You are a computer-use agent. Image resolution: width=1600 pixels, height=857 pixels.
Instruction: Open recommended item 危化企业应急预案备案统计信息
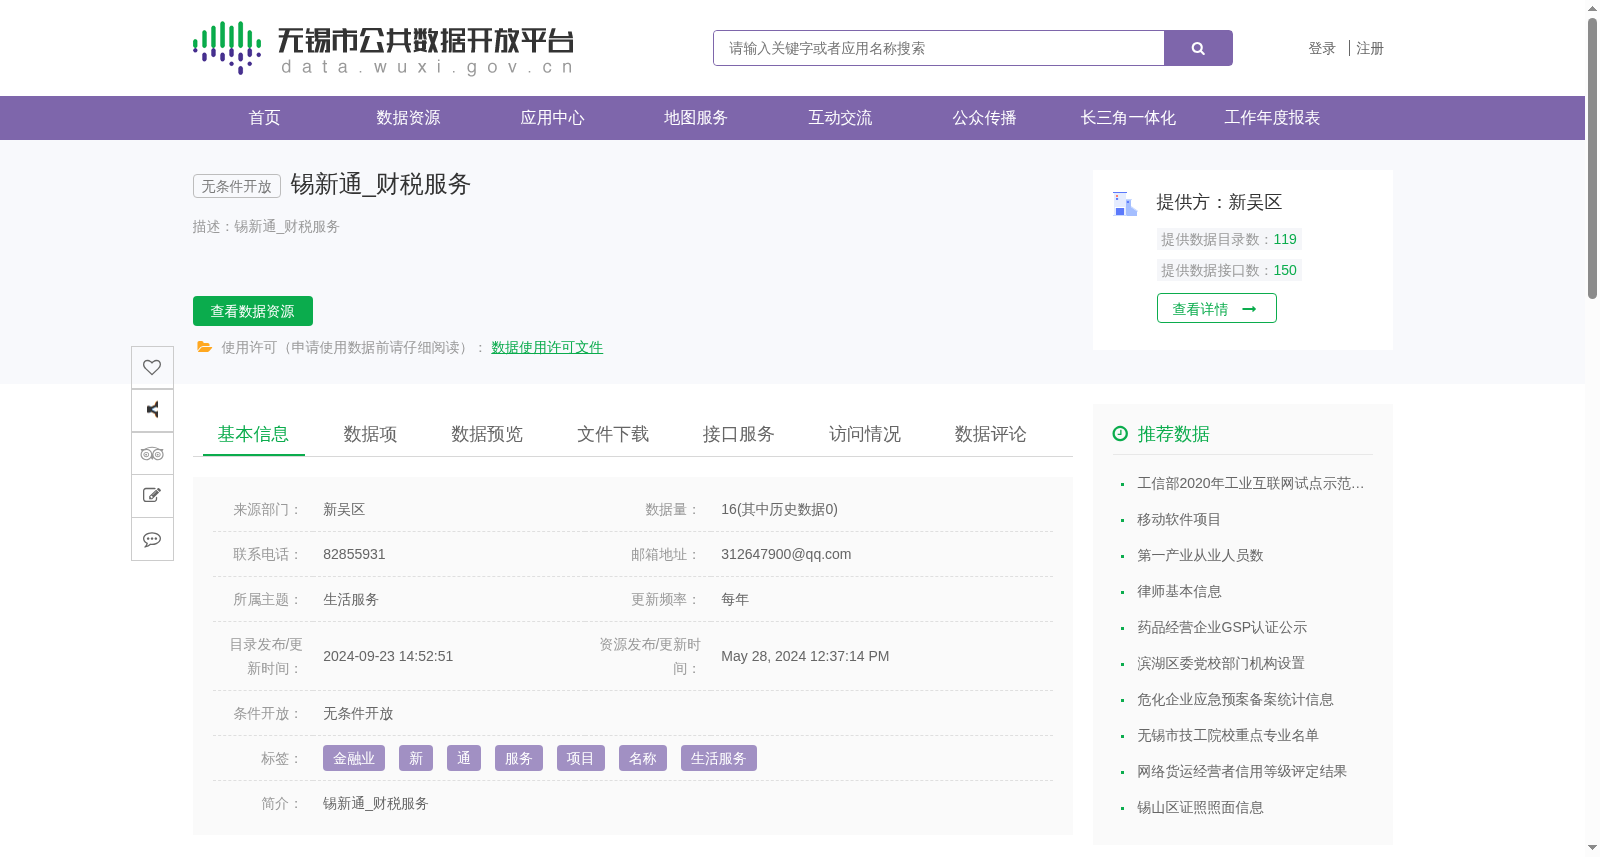point(1235,699)
